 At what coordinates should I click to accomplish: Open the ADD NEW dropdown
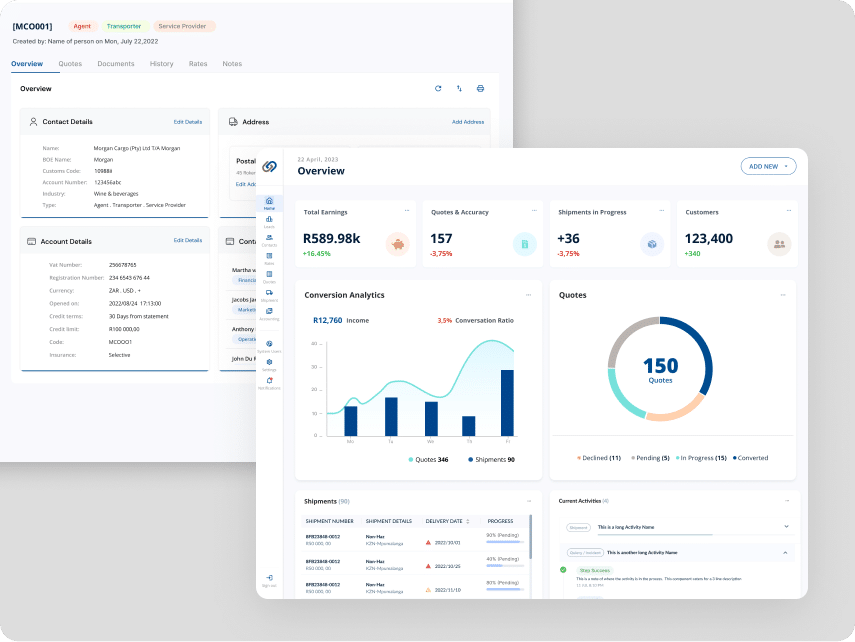click(768, 166)
